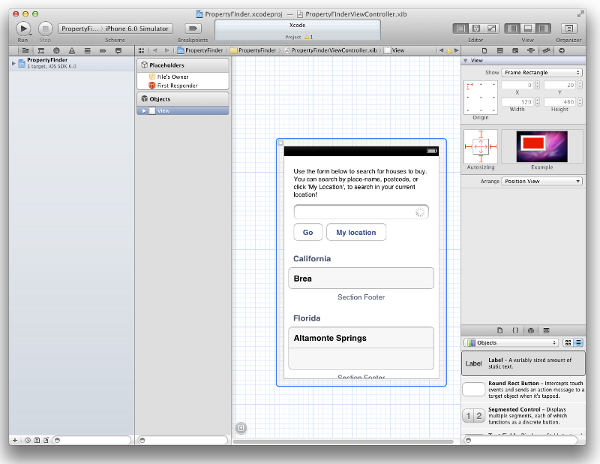Screen dimensions: 600x464
Task: Show the Breakpoint navigator
Action: pyautogui.click(x=103, y=50)
